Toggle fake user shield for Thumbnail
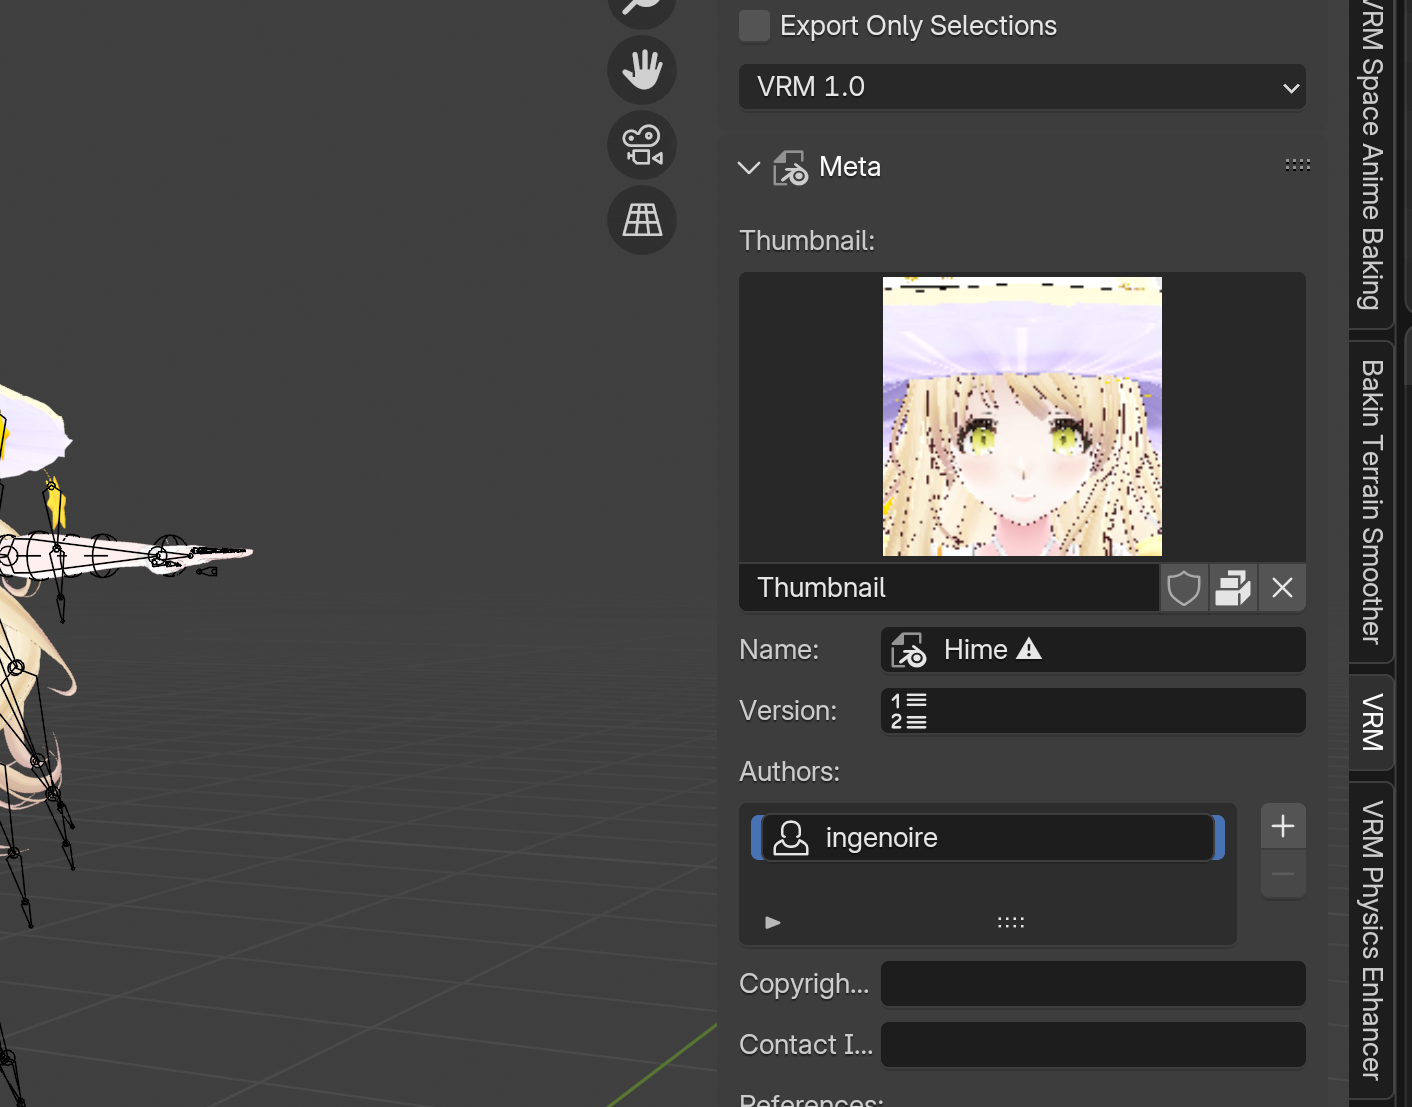The height and width of the screenshot is (1107, 1412). coord(1184,588)
